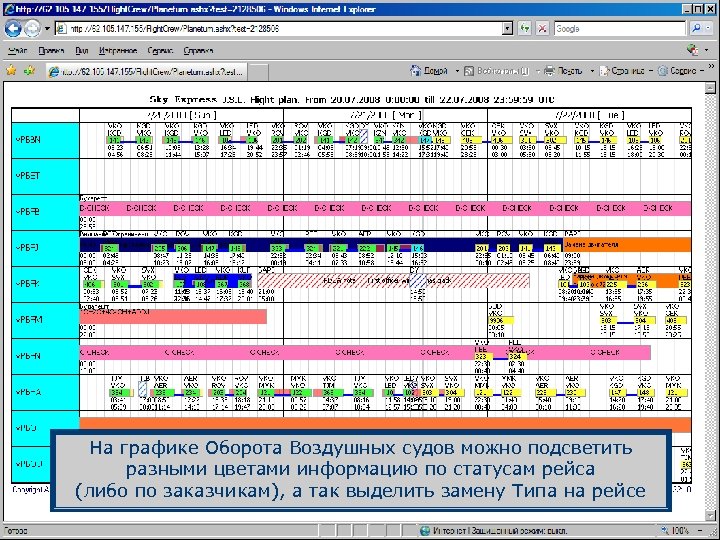This screenshot has width=720, height=540.
Task: Expand the dropdown arrow next to Печать
Action: pyautogui.click(x=592, y=71)
